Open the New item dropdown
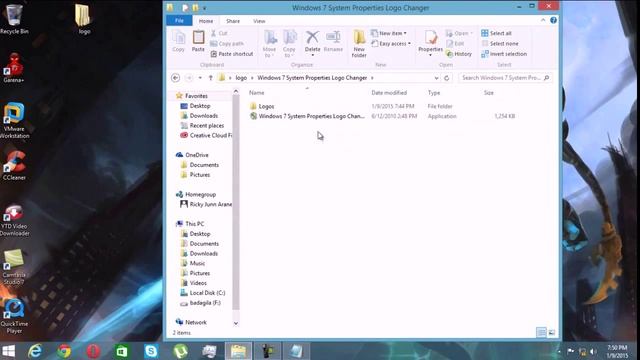Image resolution: width=640 pixels, height=360 pixels. click(389, 33)
